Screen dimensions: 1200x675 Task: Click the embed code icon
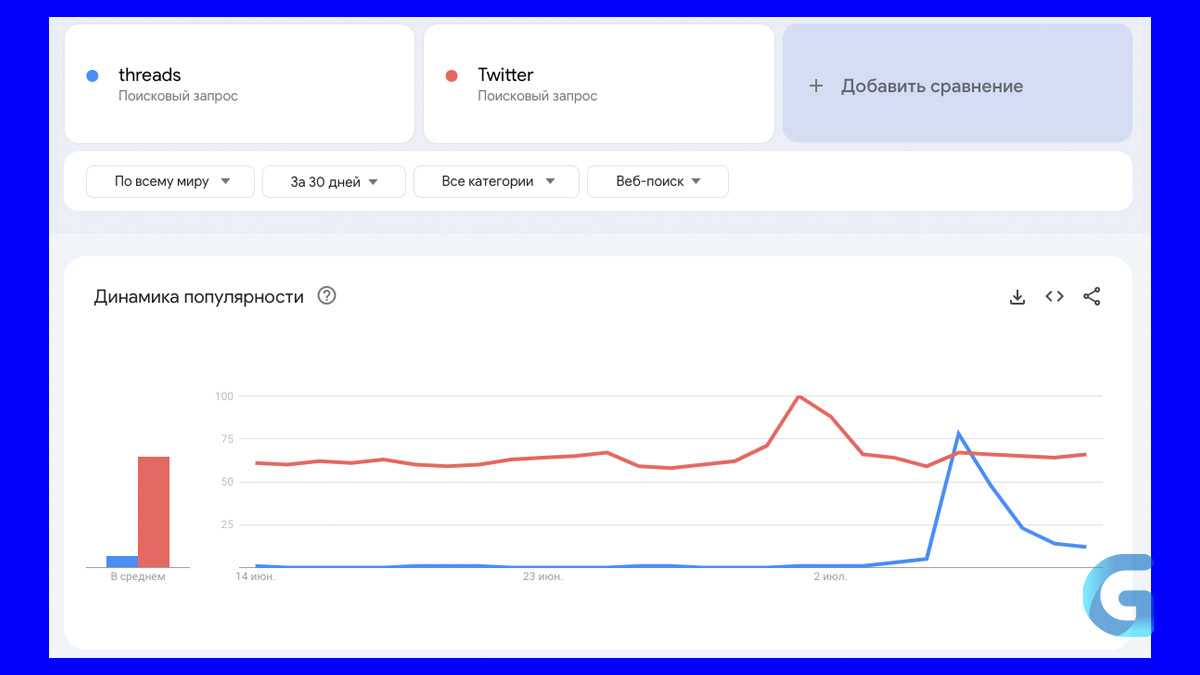tap(1054, 297)
